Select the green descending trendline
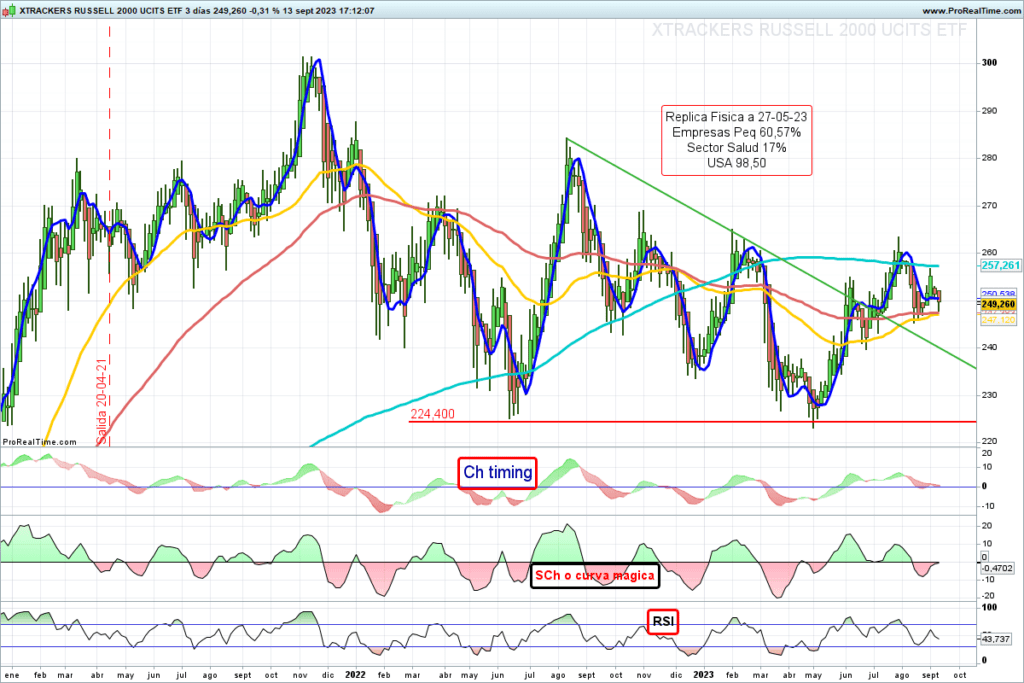 (771, 253)
